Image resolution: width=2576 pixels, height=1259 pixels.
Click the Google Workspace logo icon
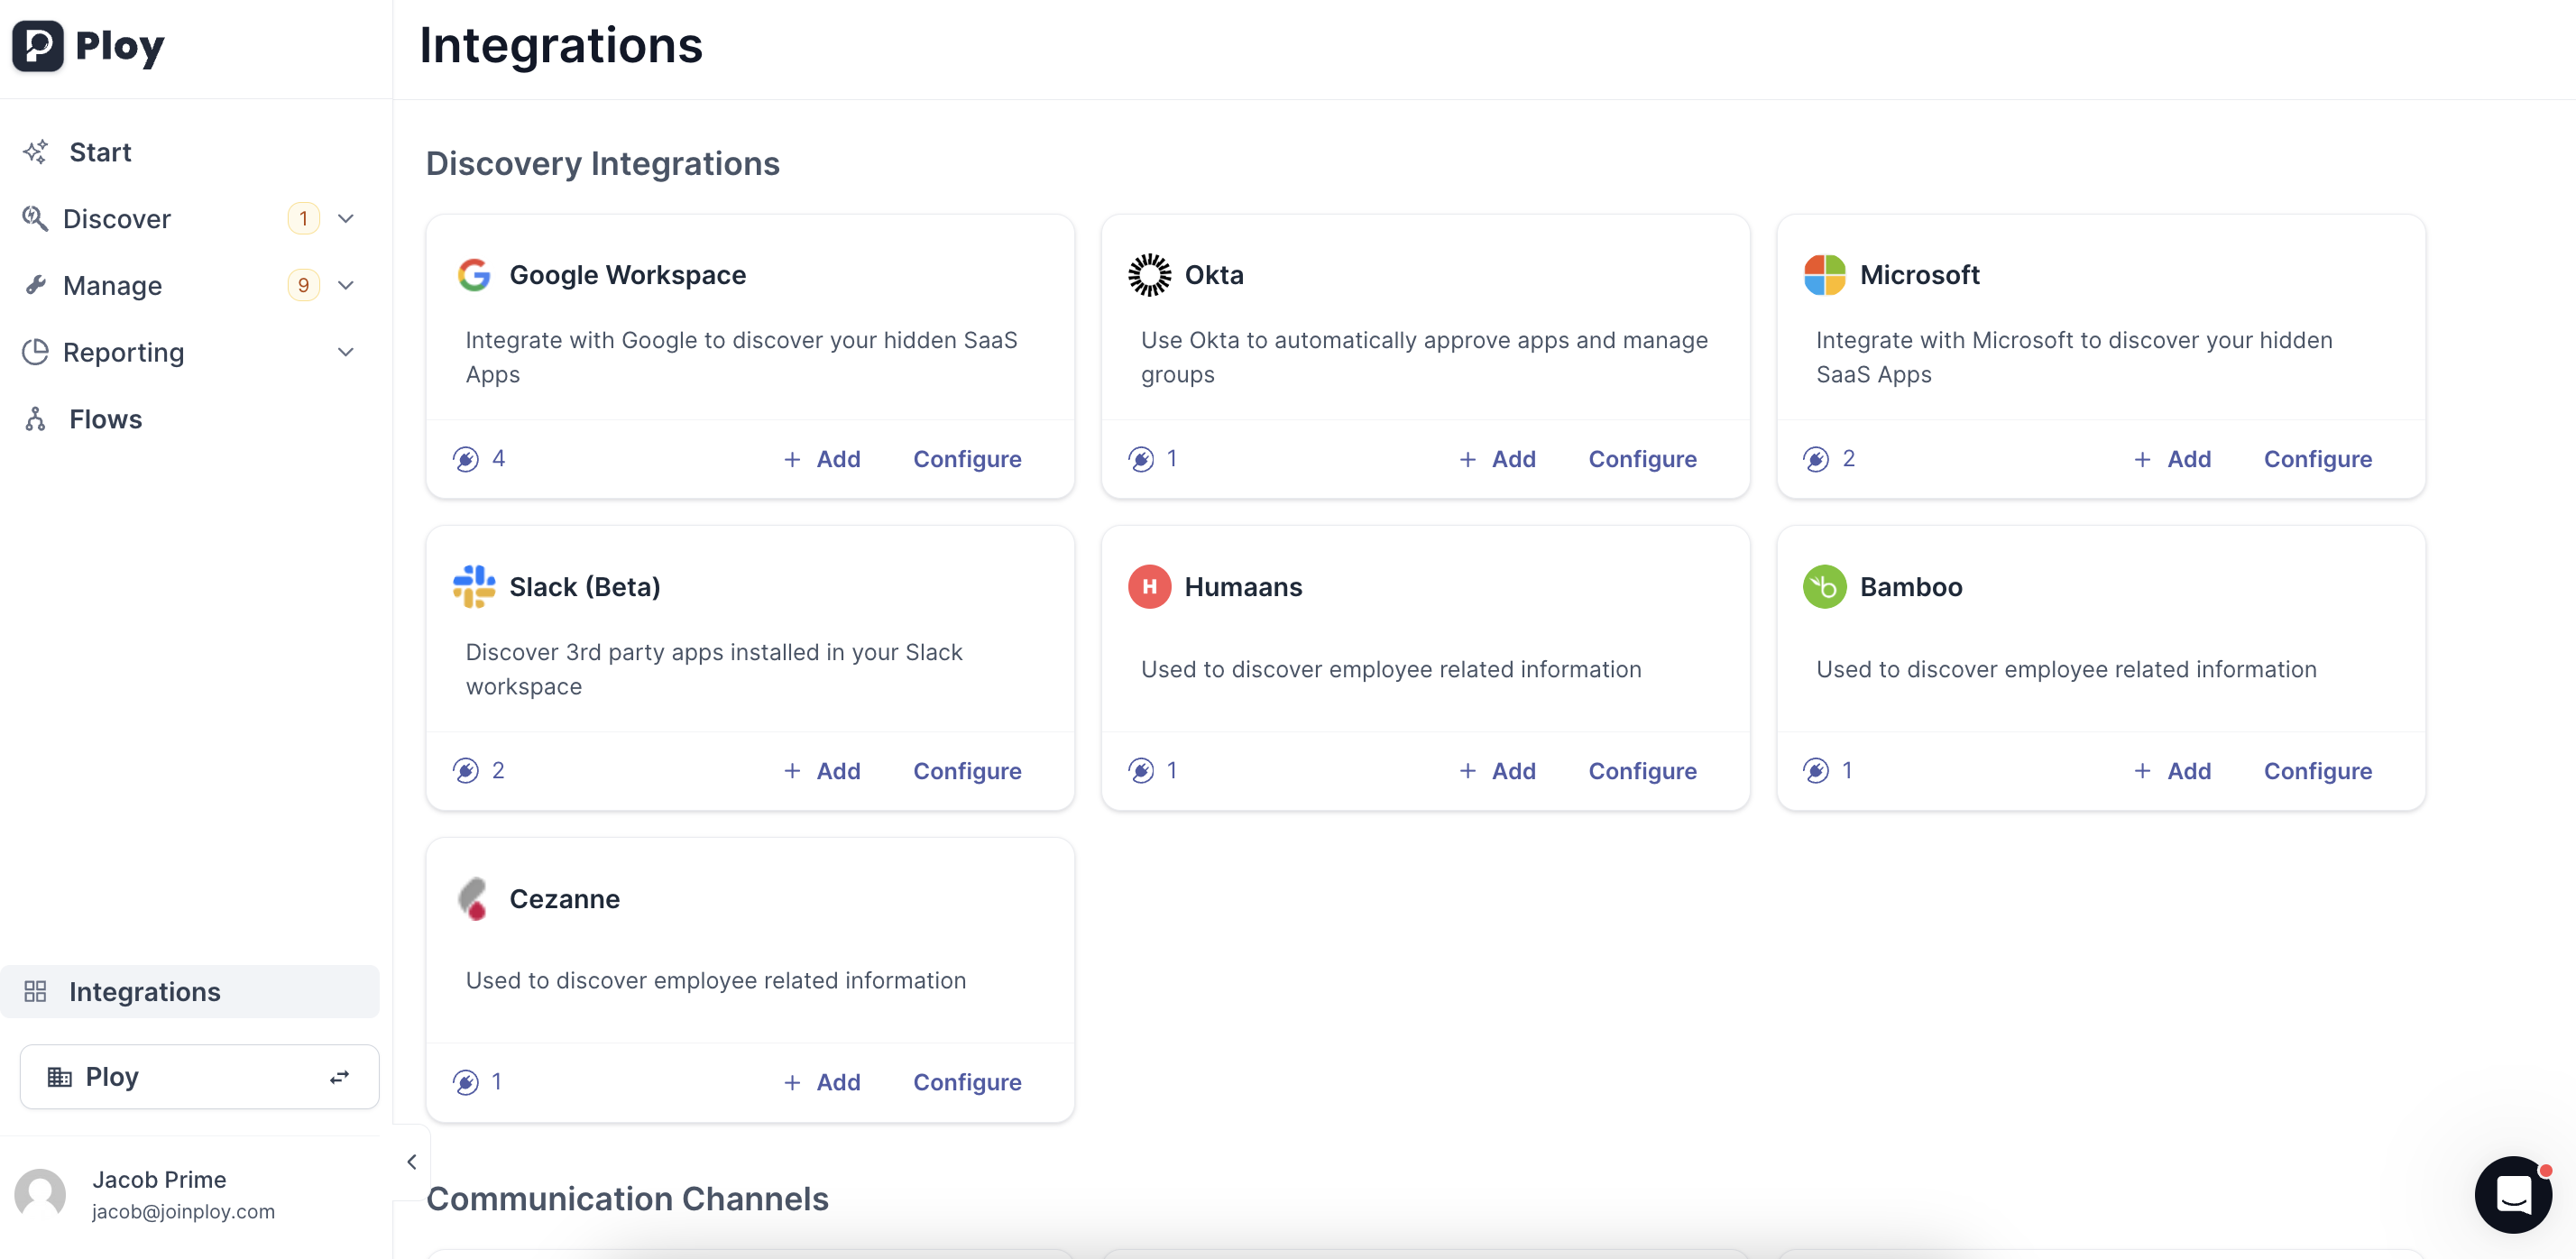click(473, 275)
